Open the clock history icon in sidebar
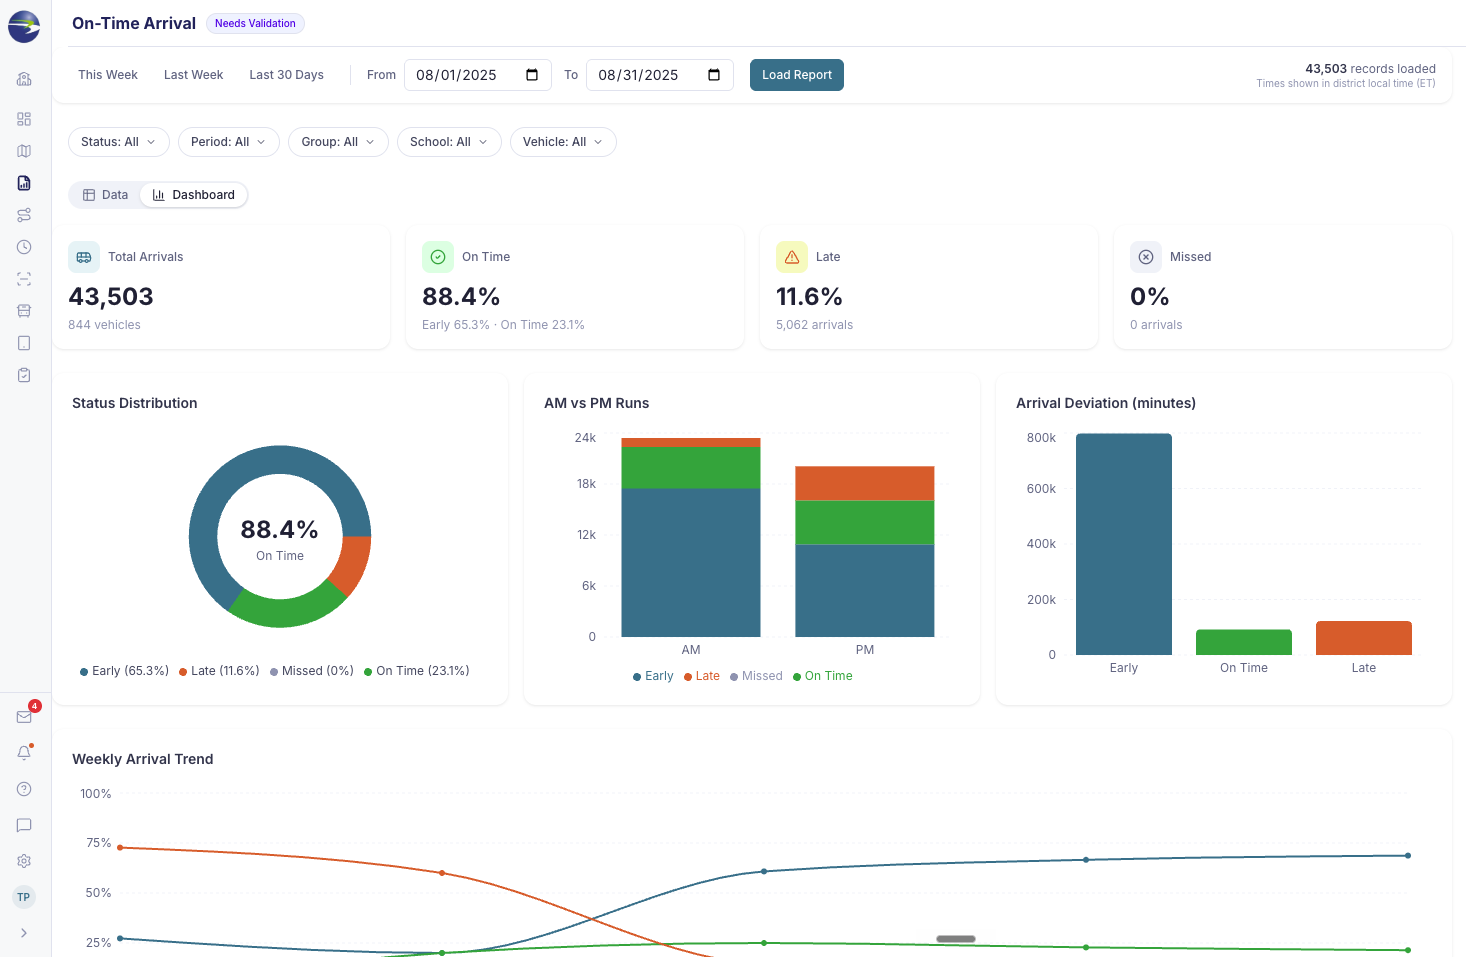 [24, 247]
